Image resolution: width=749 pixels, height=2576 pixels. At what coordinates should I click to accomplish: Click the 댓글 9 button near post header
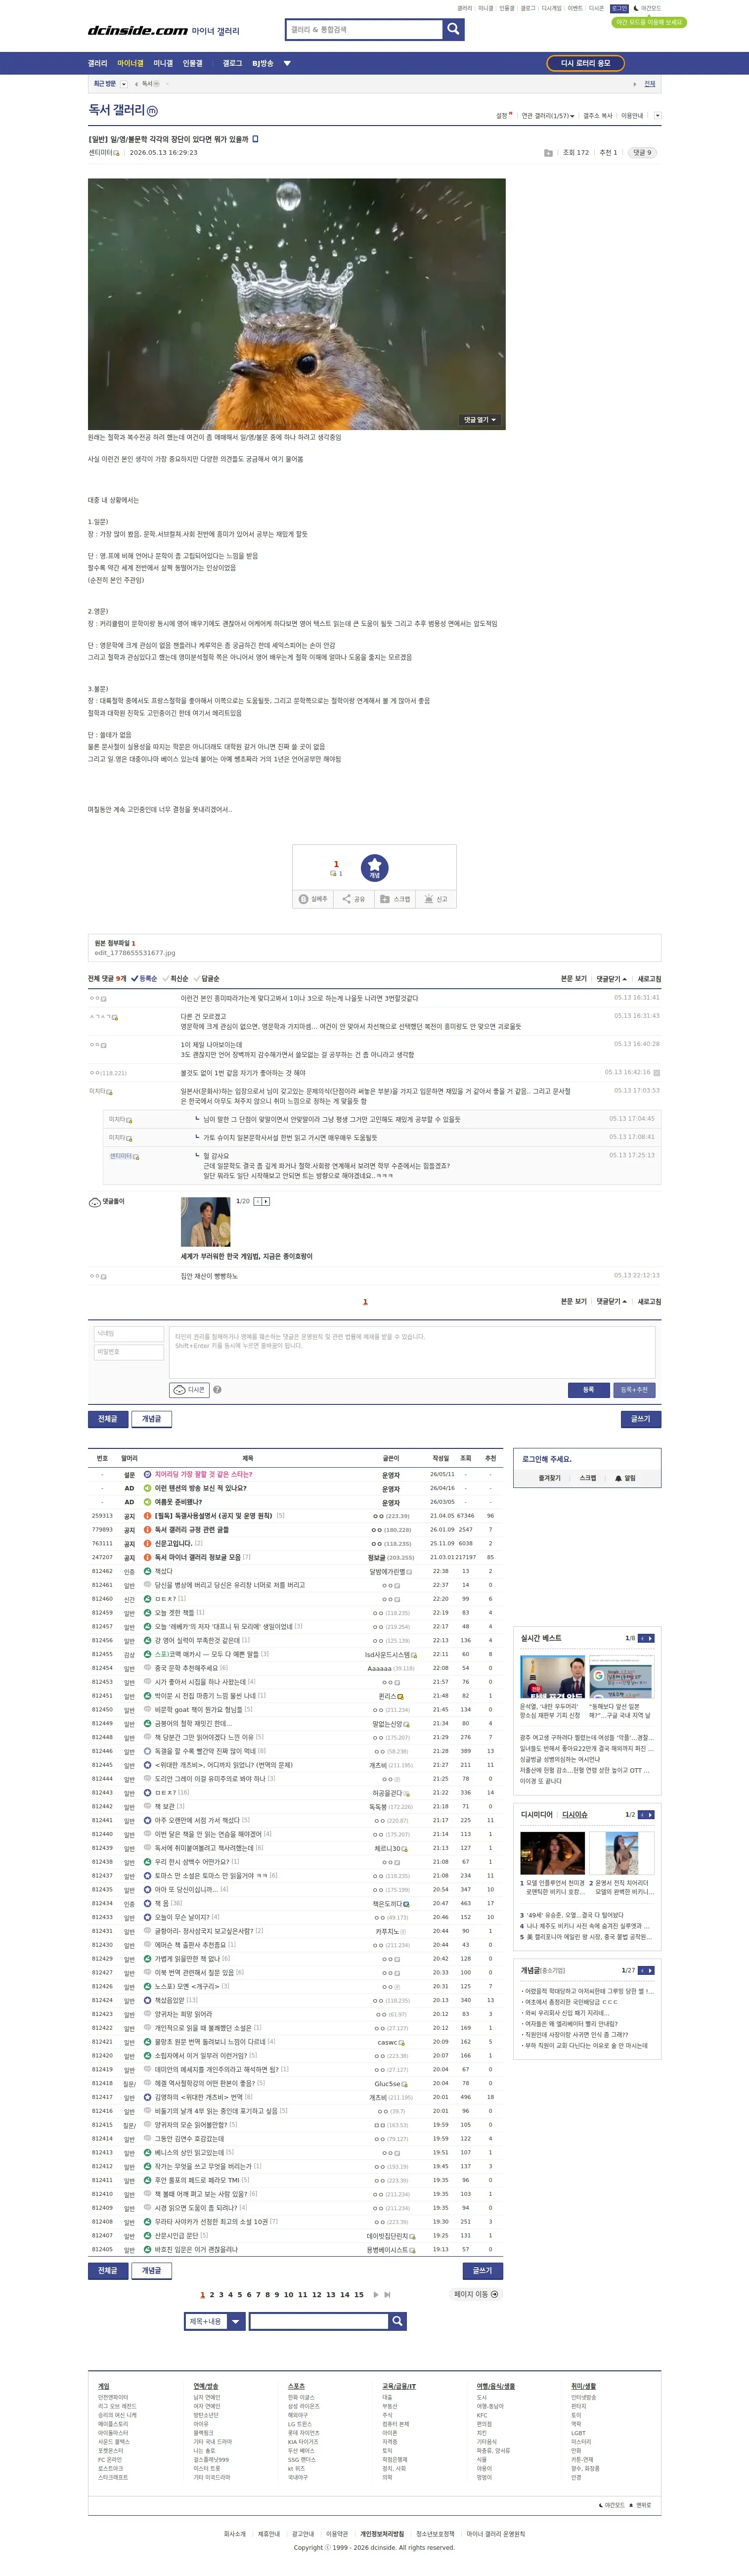642,153
